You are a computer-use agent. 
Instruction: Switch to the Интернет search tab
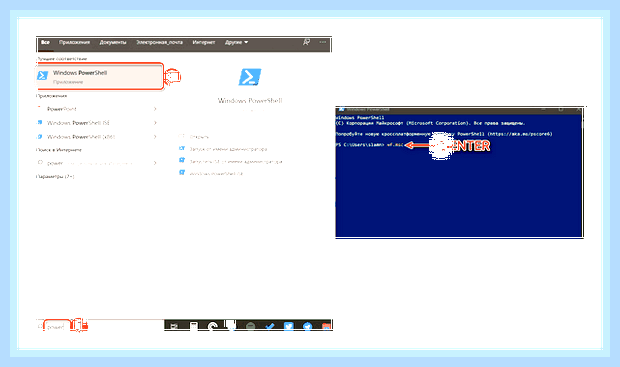point(204,42)
